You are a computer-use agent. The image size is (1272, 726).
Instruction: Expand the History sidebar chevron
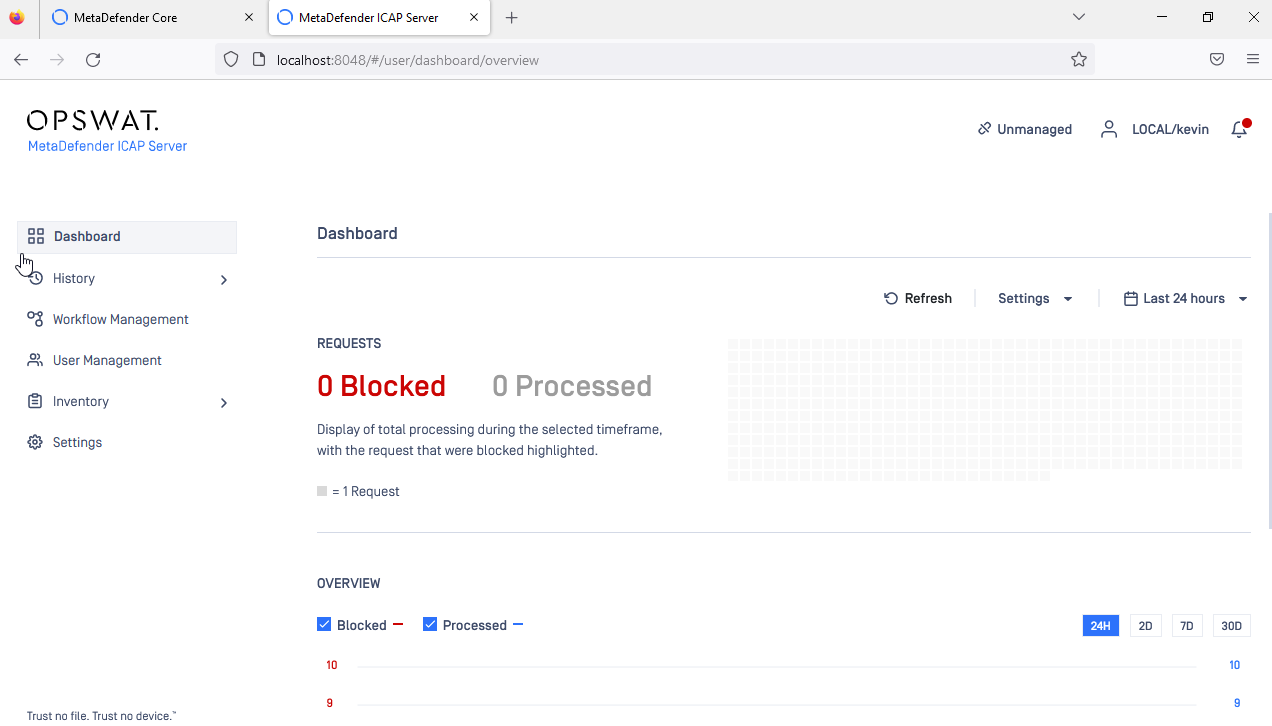[223, 280]
